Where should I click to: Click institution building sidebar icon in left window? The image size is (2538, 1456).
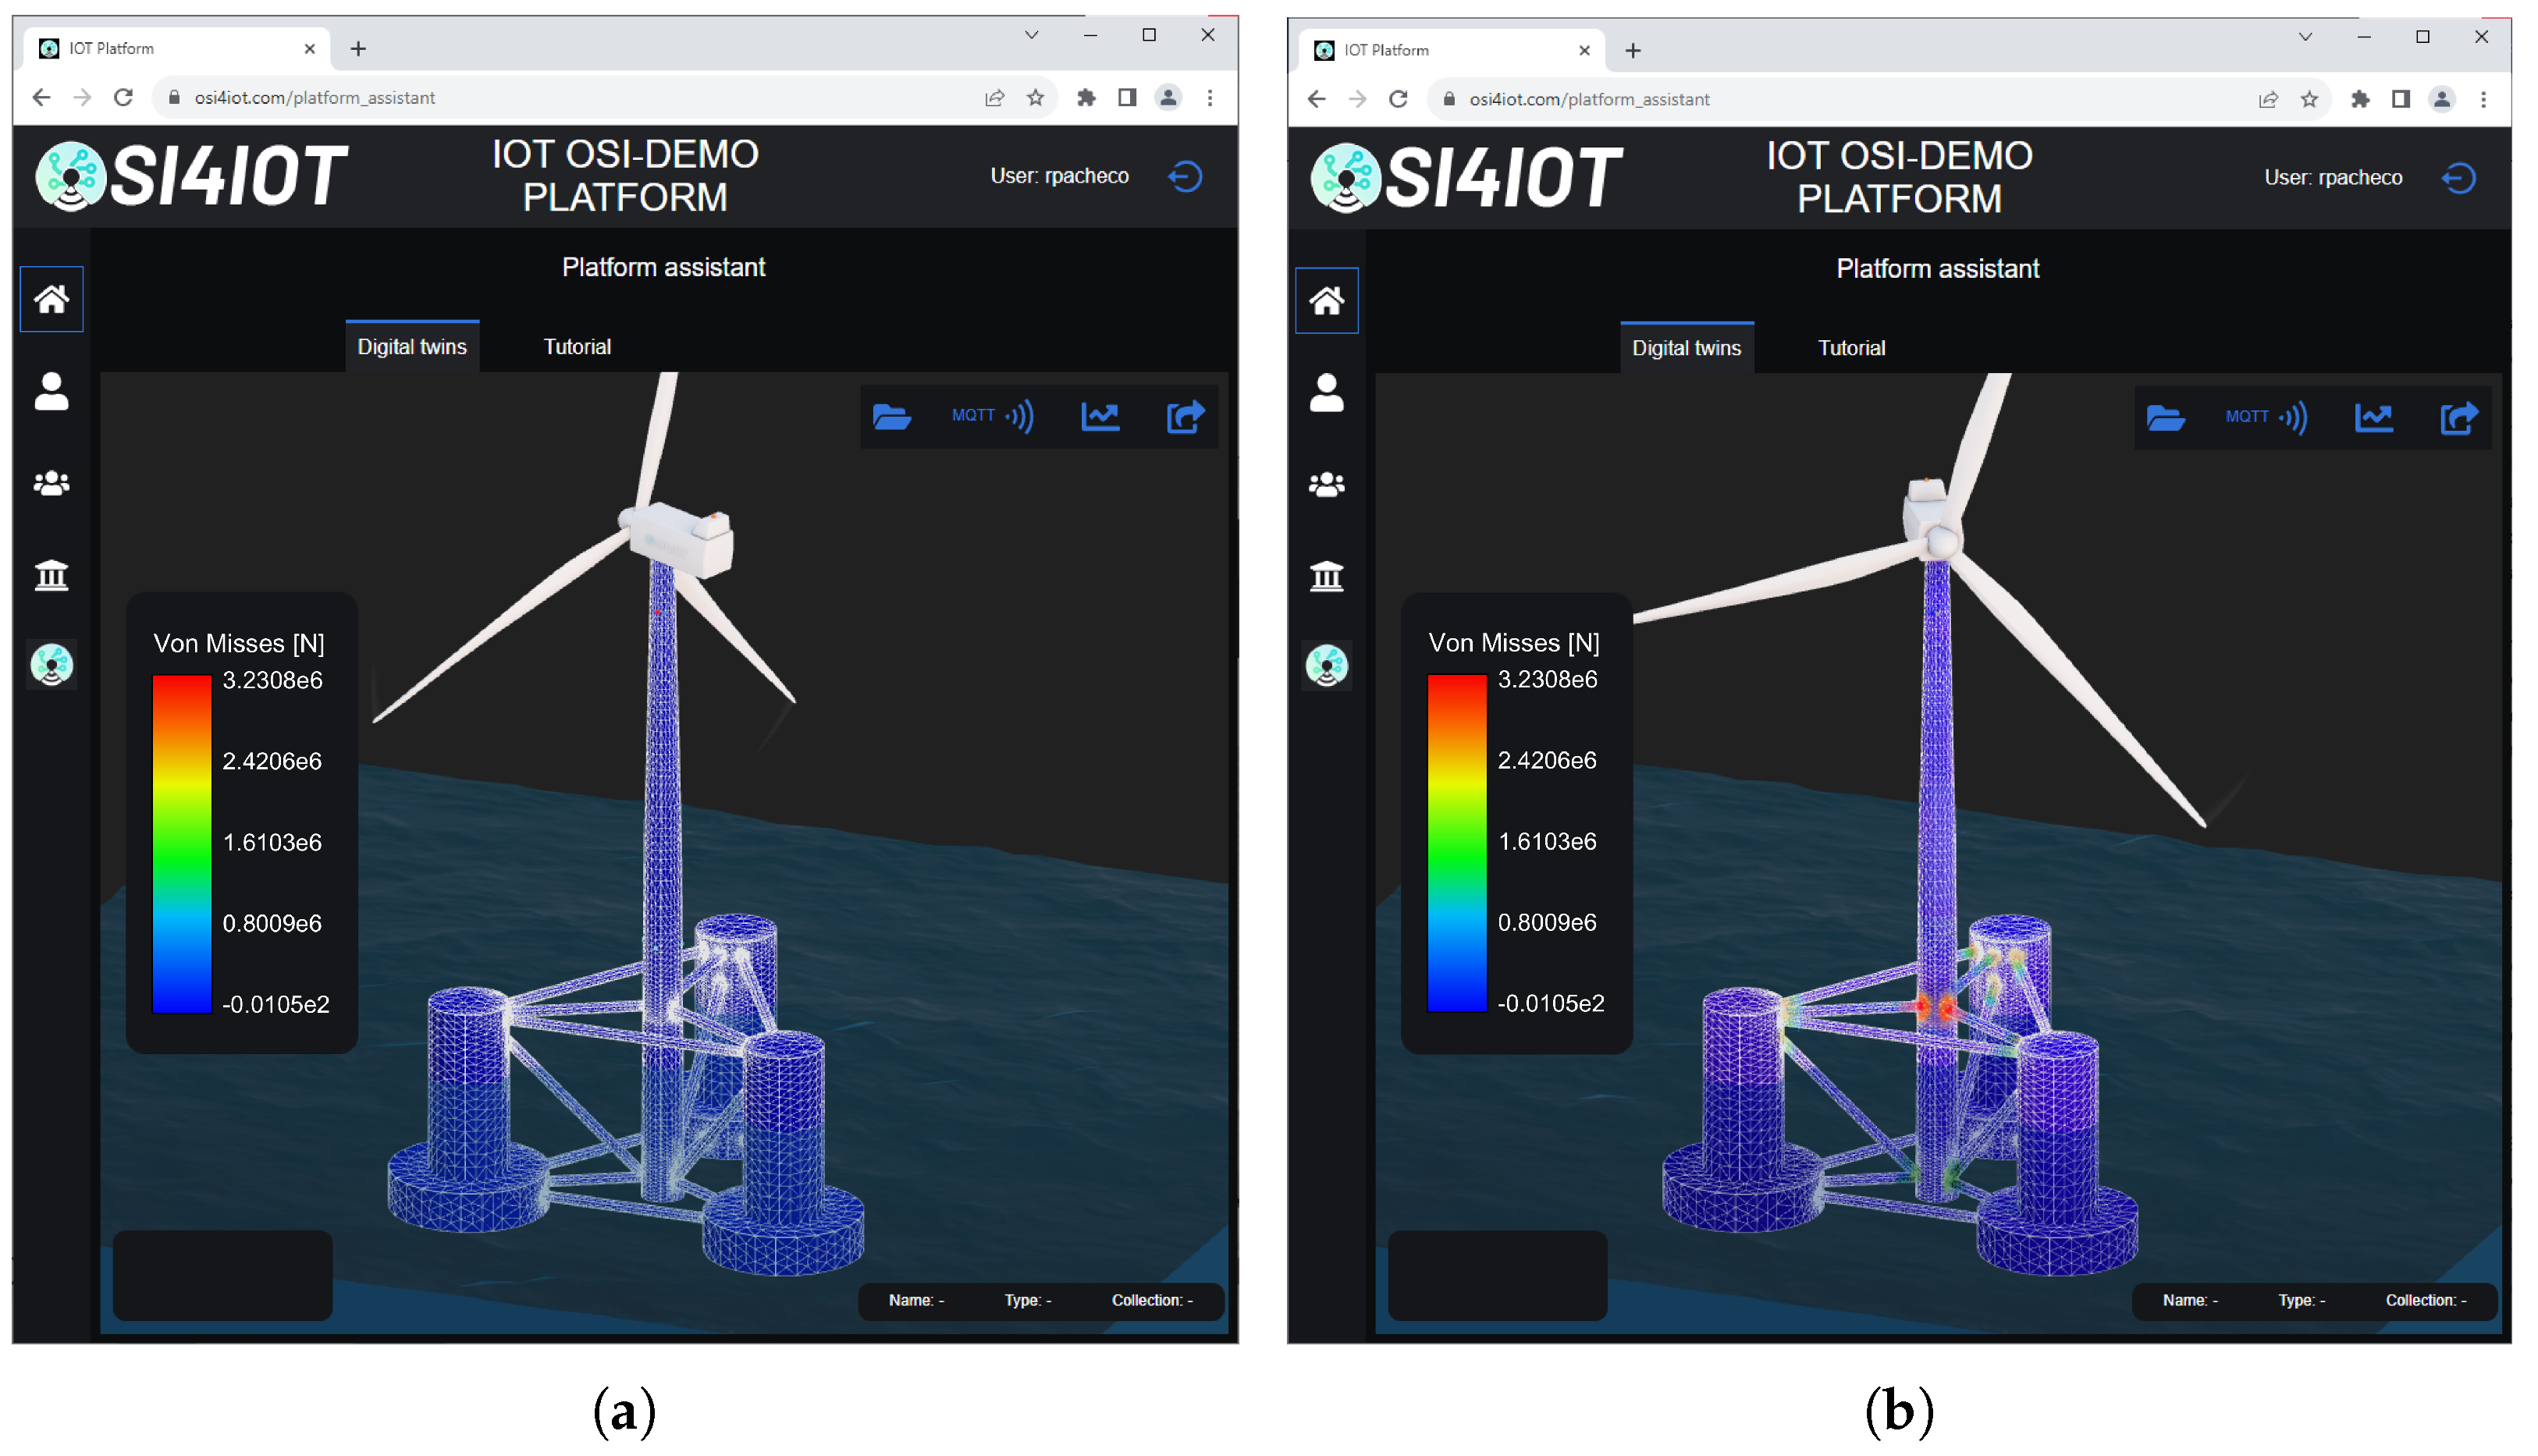[51, 575]
